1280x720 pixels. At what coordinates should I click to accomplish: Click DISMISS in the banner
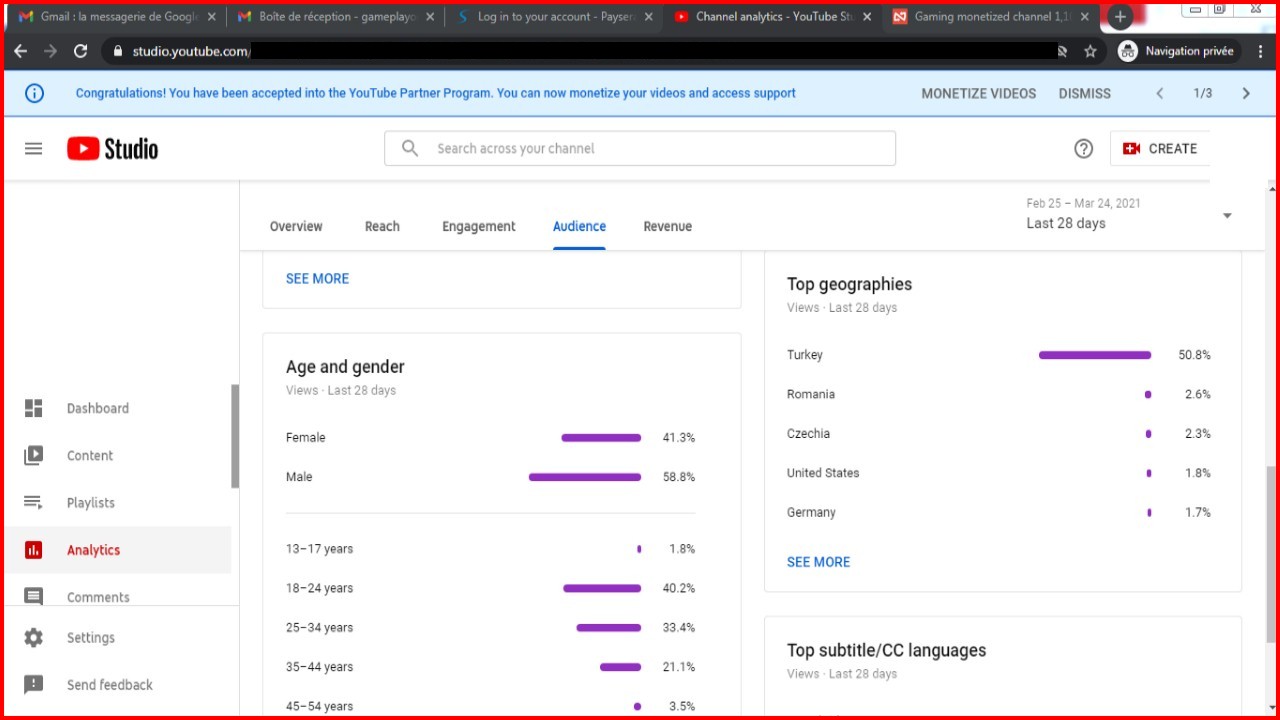click(1085, 93)
